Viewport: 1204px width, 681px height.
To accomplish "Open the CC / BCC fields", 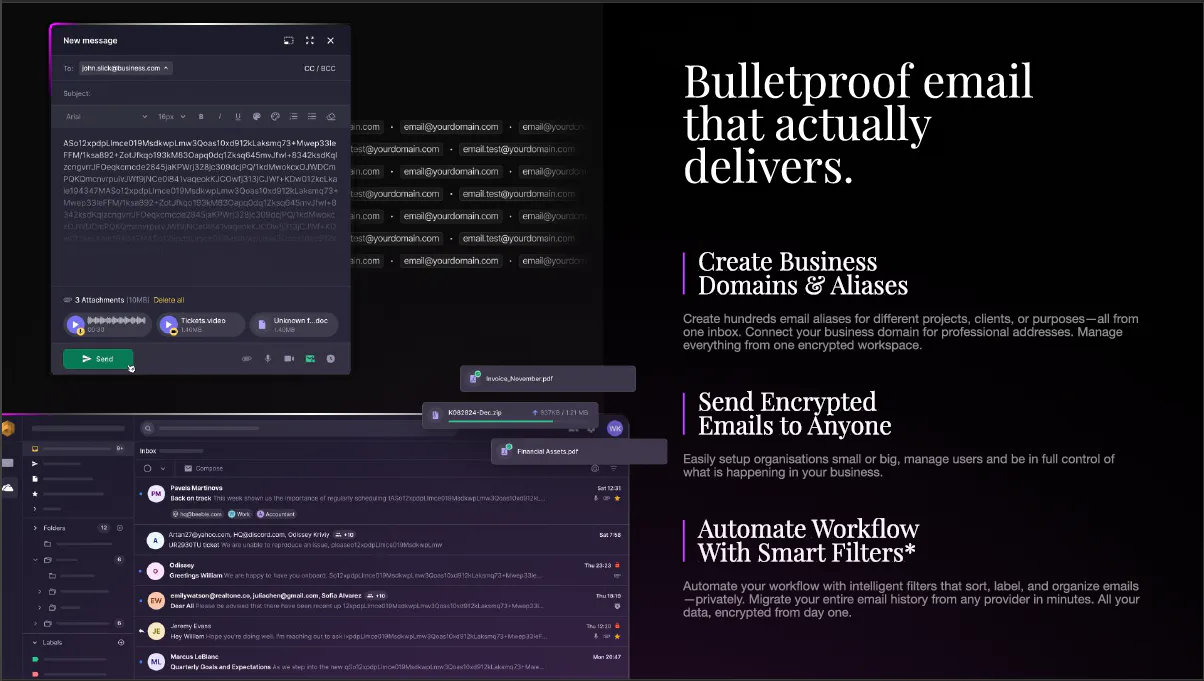I will pos(320,68).
